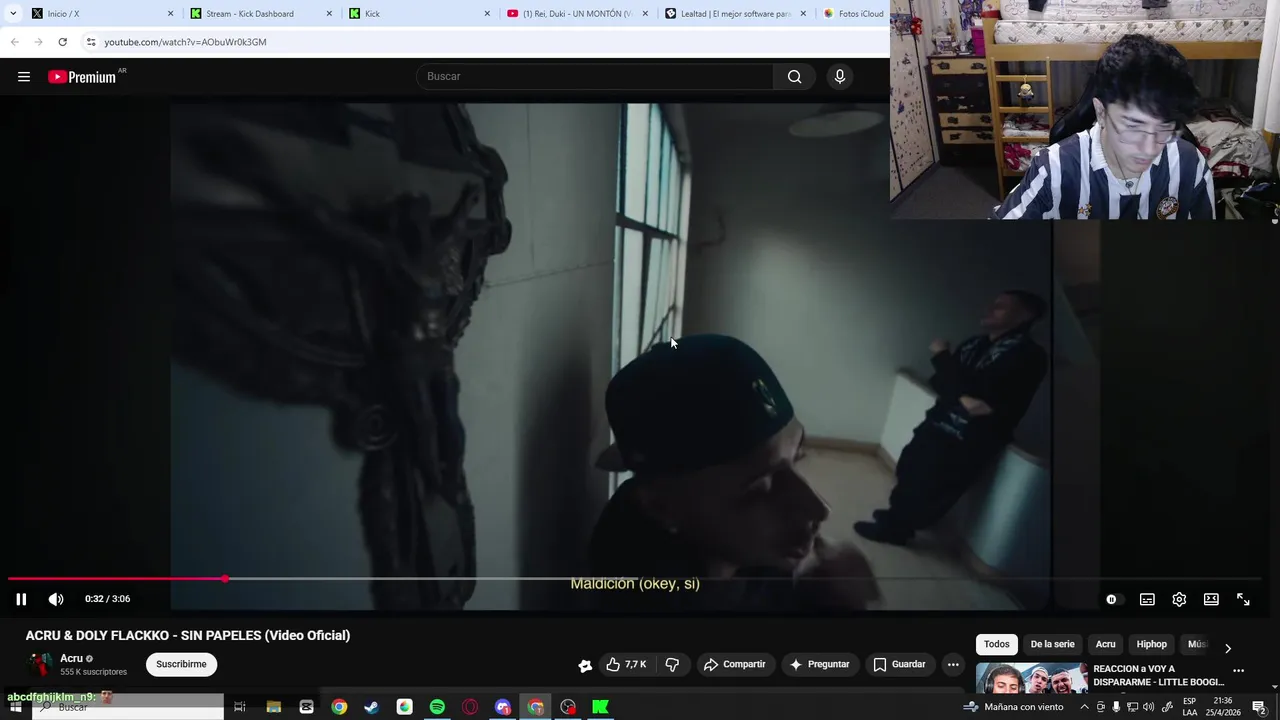Open the green Kick app in taskbar
1280x720 pixels.
[600, 707]
